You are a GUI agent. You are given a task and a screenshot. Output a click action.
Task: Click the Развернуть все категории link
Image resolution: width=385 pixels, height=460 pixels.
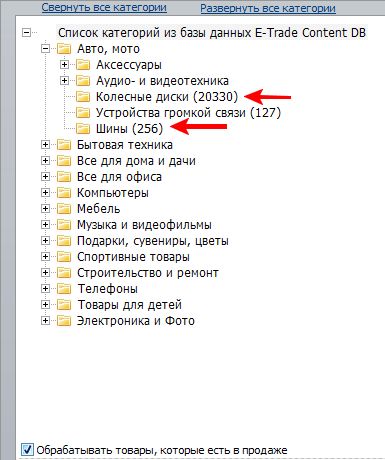click(x=268, y=8)
